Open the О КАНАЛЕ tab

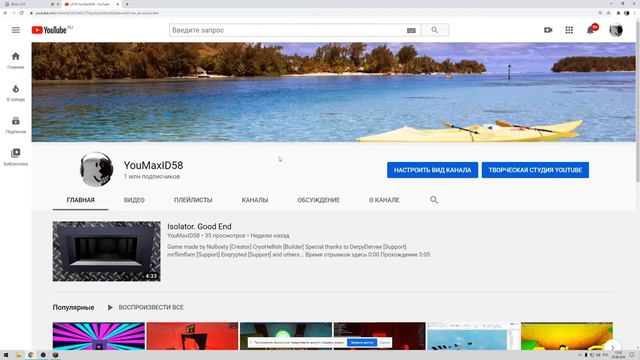(x=384, y=200)
